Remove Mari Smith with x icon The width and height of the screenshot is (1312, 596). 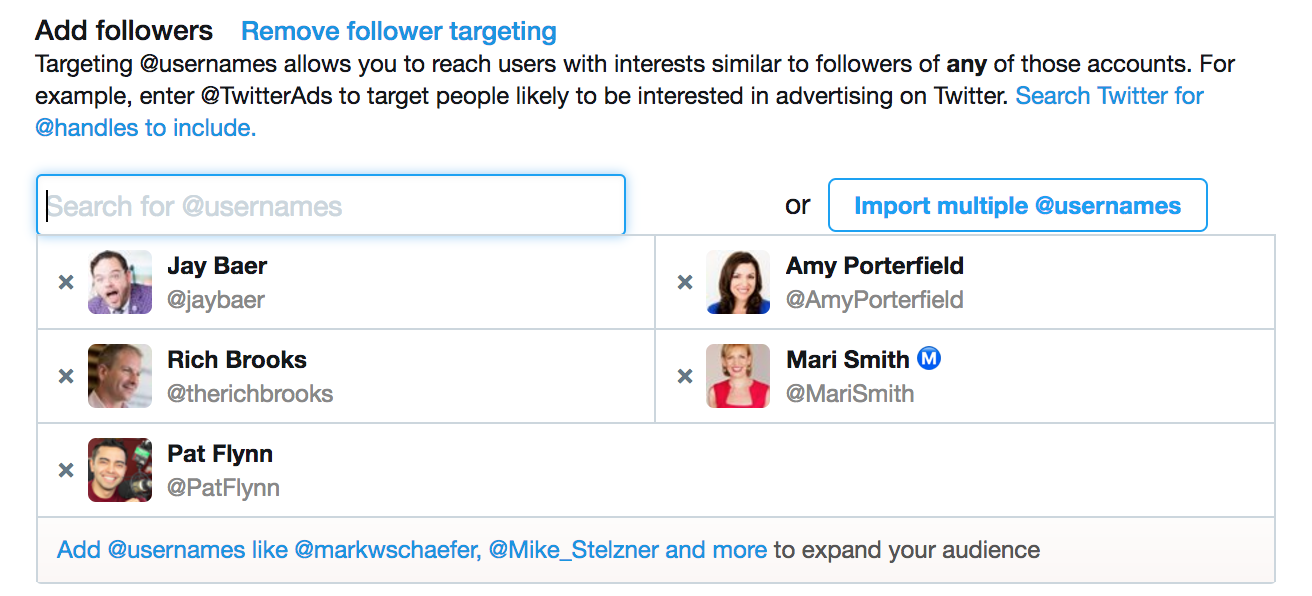[x=685, y=377]
